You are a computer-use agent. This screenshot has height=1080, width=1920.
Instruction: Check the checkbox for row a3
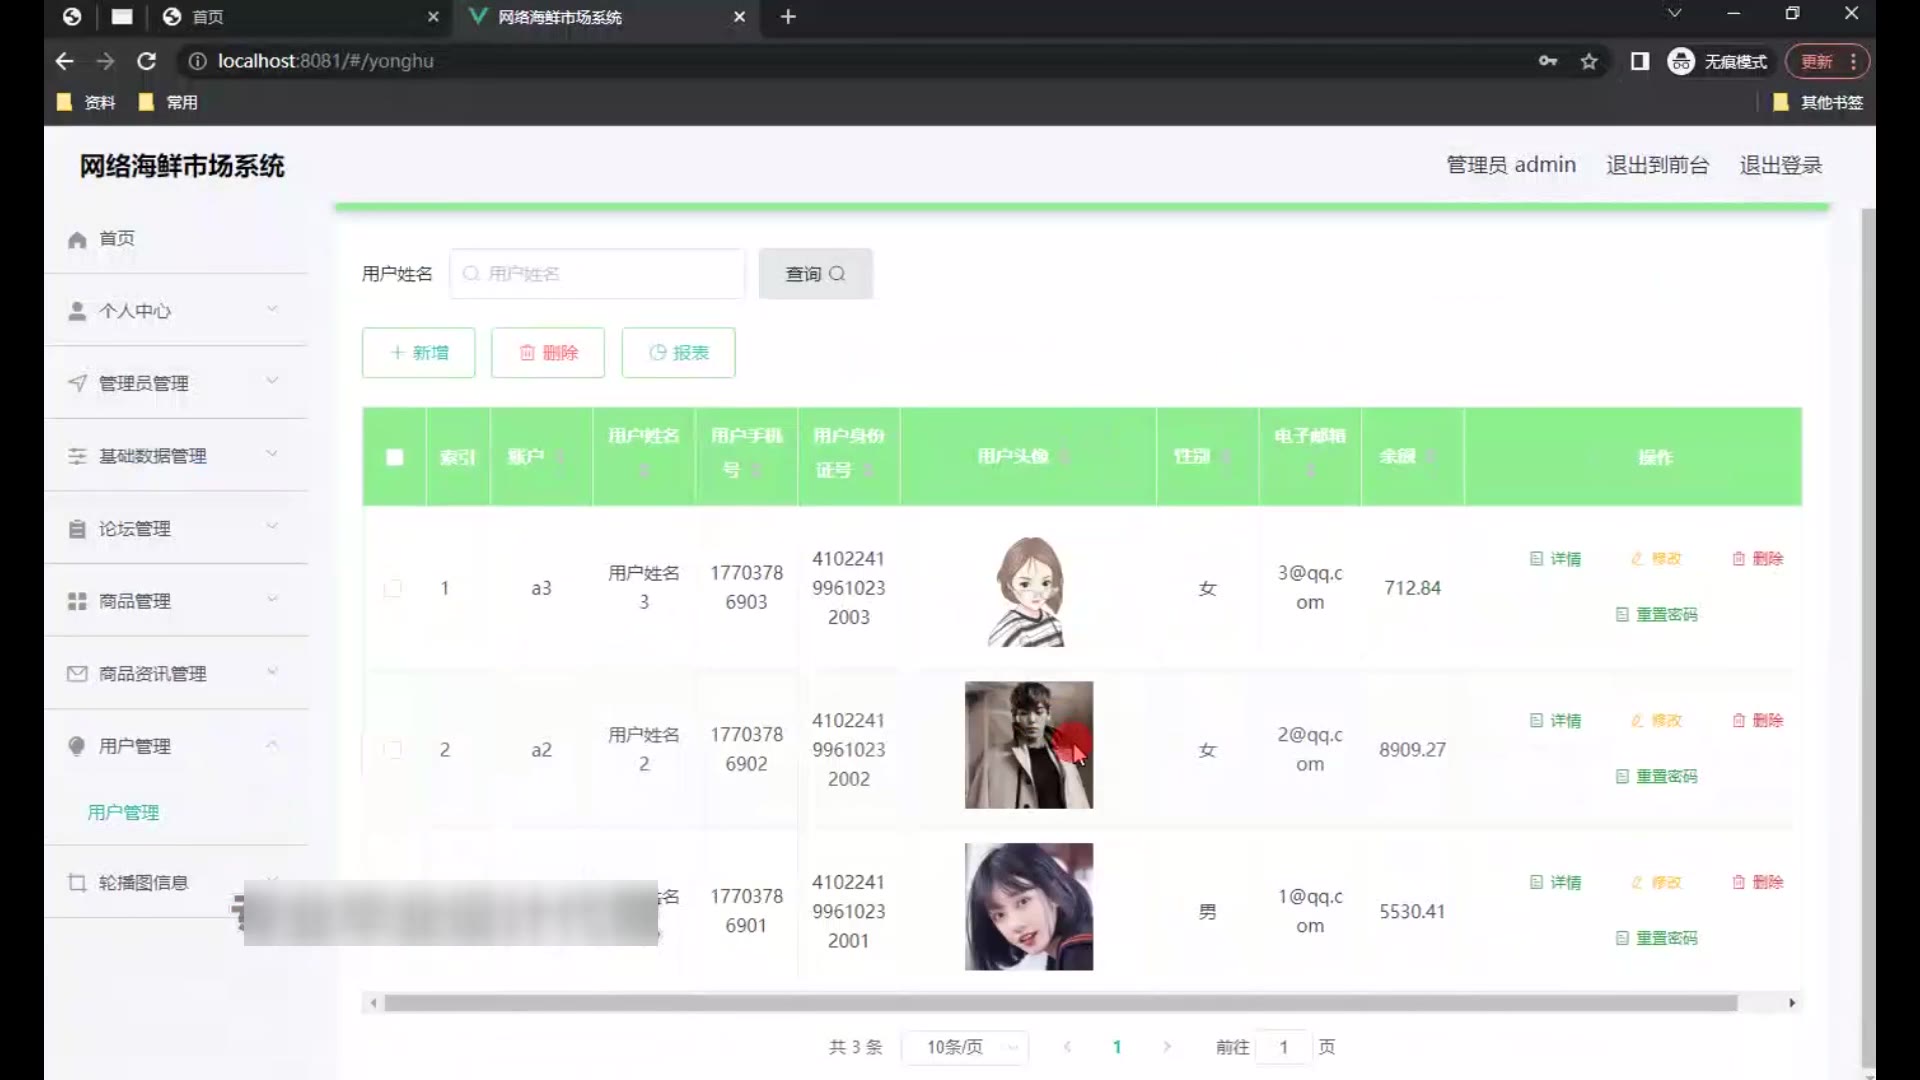(x=393, y=588)
